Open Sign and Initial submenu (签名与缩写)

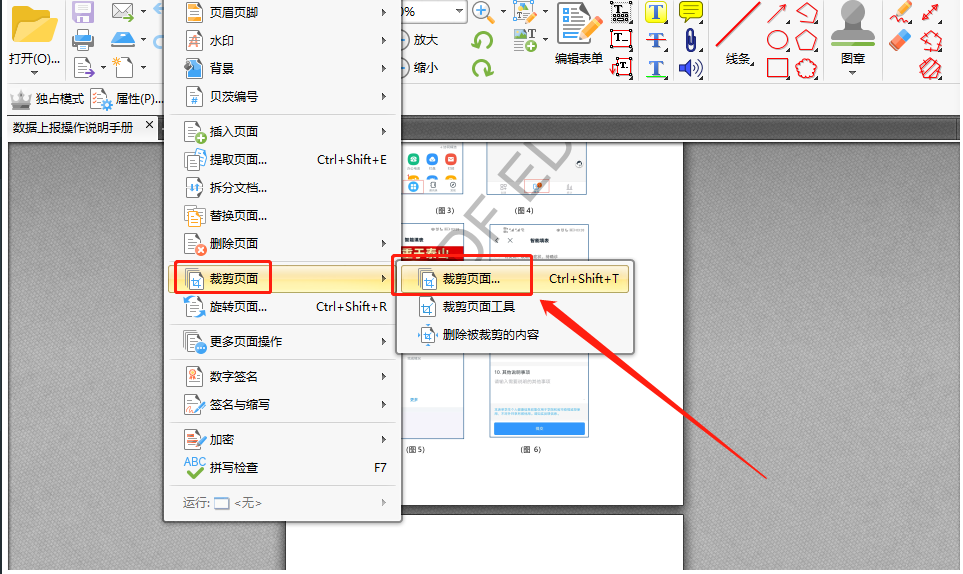click(285, 405)
